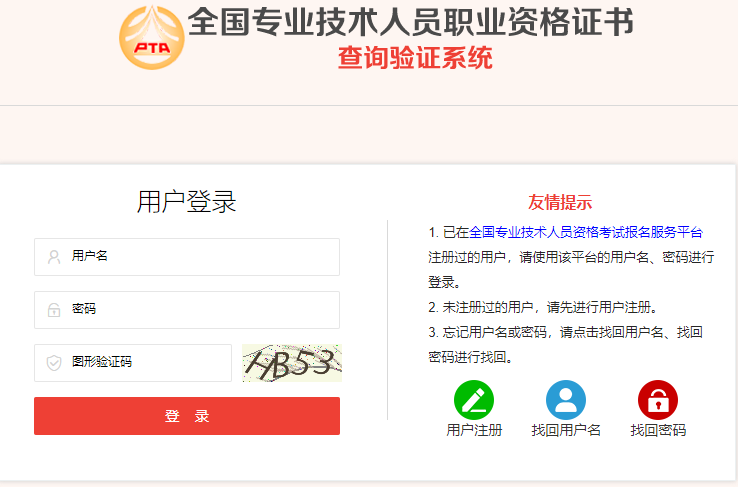Focus the 密码 password input field
The image size is (738, 487).
(x=187, y=310)
